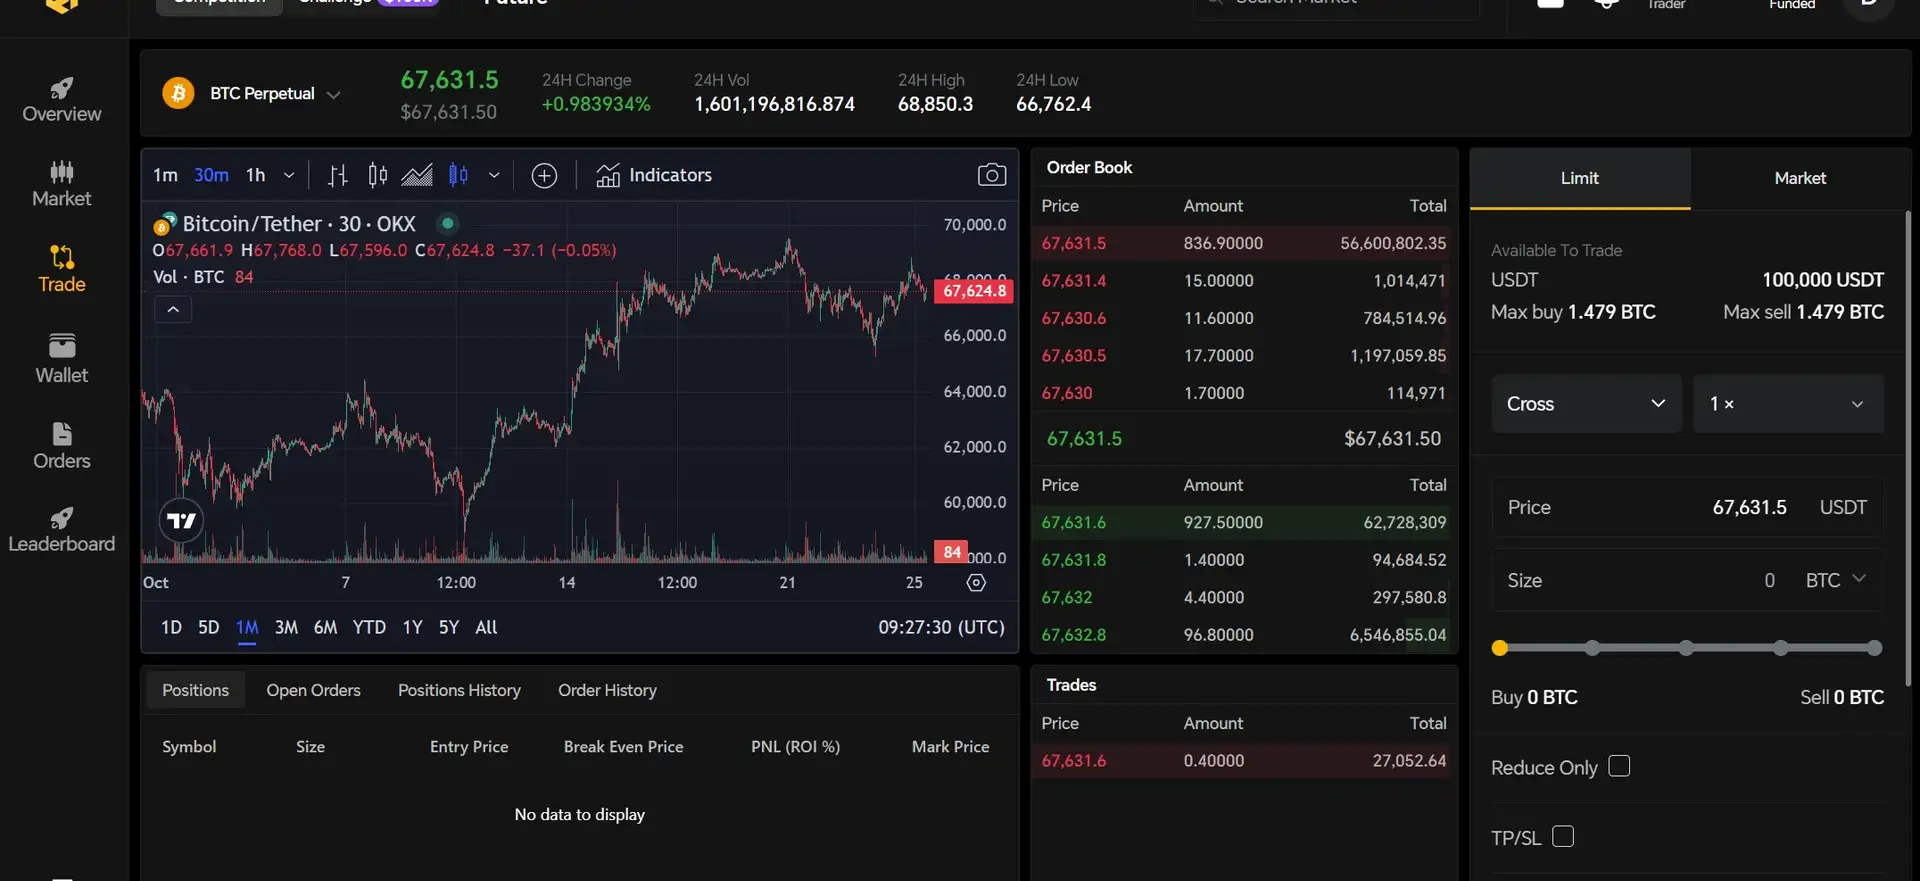The image size is (1920, 881).
Task: Open the Leaderboard sidebar icon
Action: [61, 530]
